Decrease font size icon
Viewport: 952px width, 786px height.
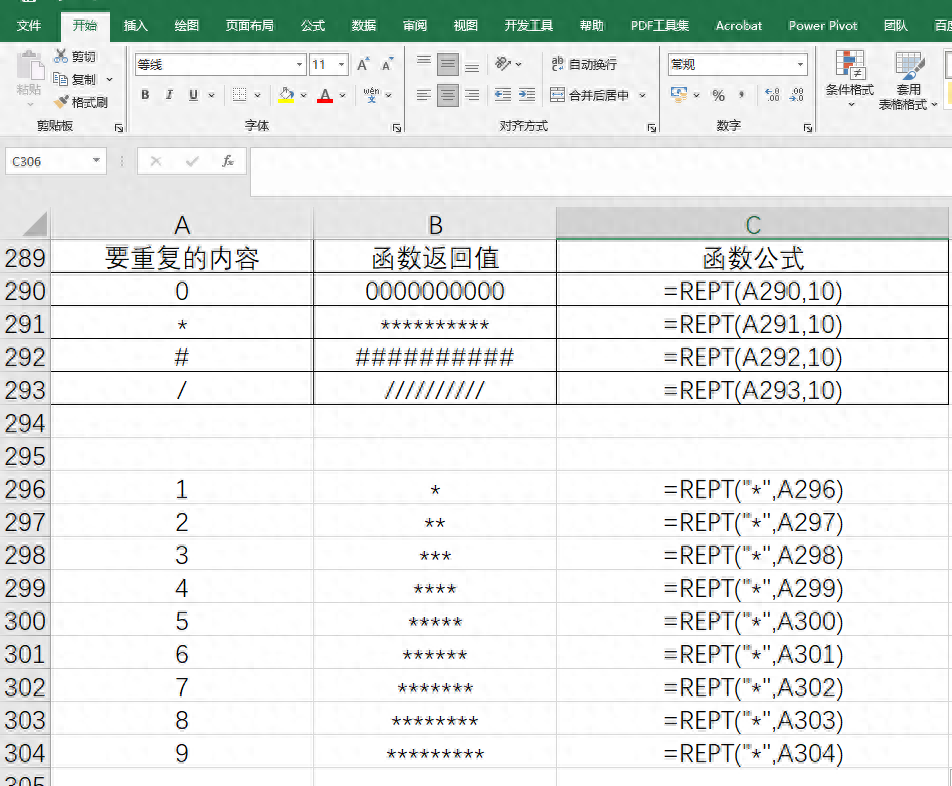click(x=387, y=64)
